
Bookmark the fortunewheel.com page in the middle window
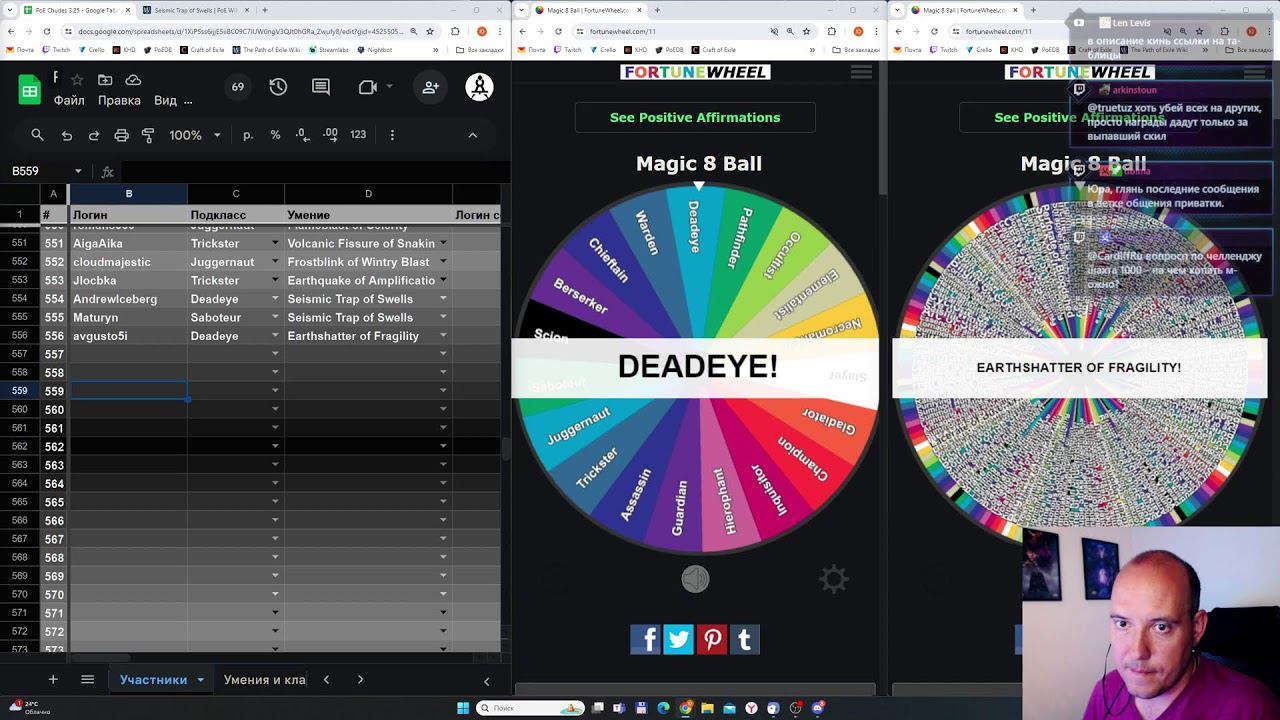click(x=808, y=31)
